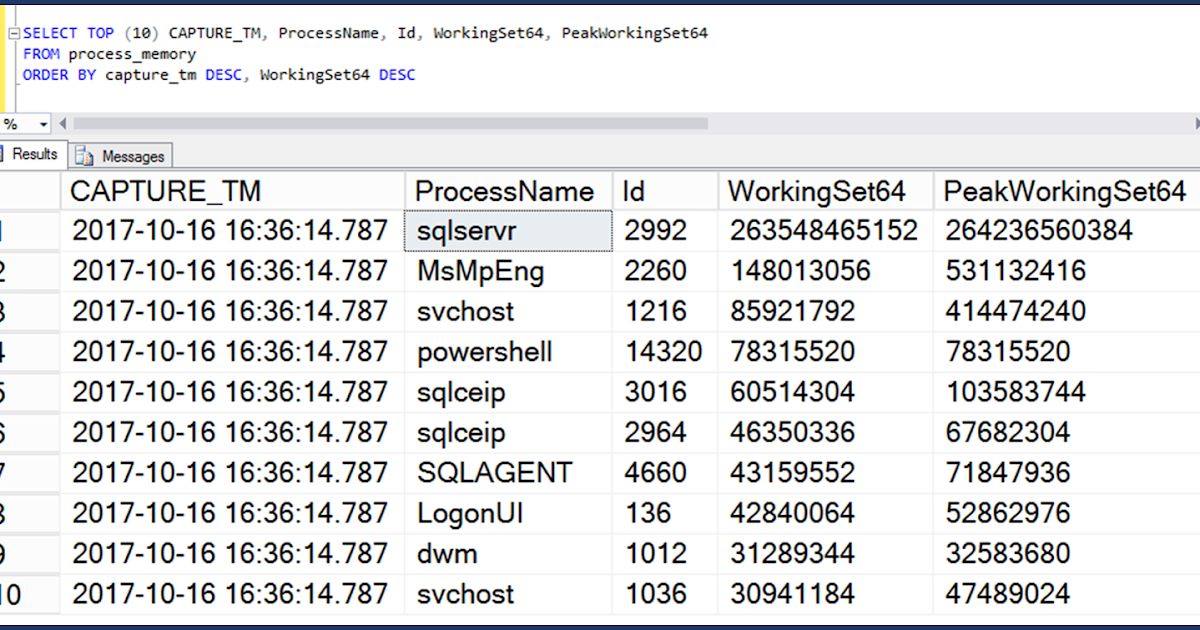Click the sqlservr process name cell
Viewport: 1200px width, 630px height.
pyautogui.click(x=470, y=230)
